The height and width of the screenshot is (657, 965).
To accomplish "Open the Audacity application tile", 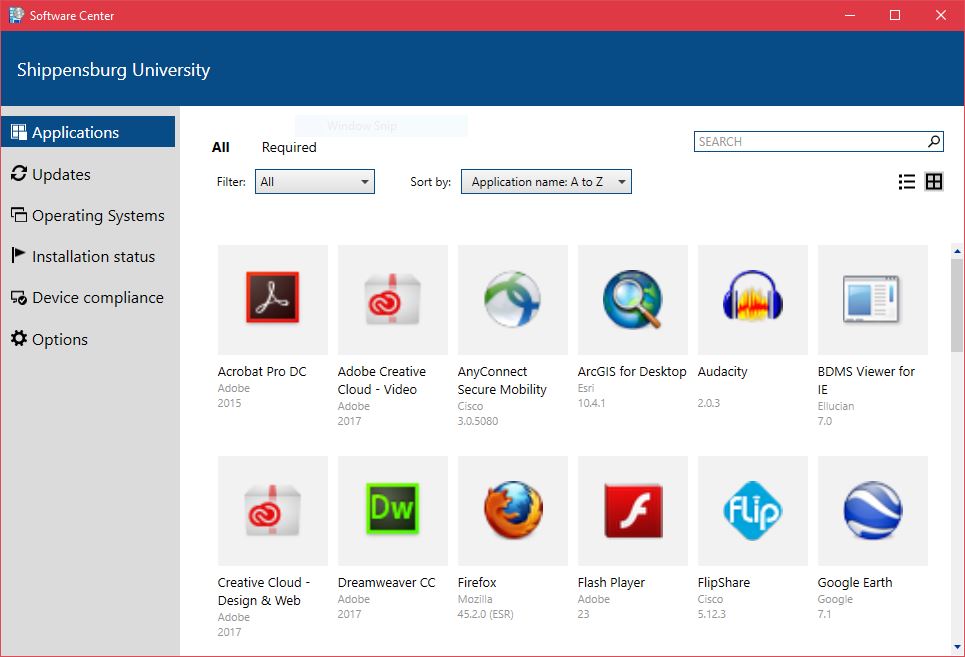I will point(752,300).
